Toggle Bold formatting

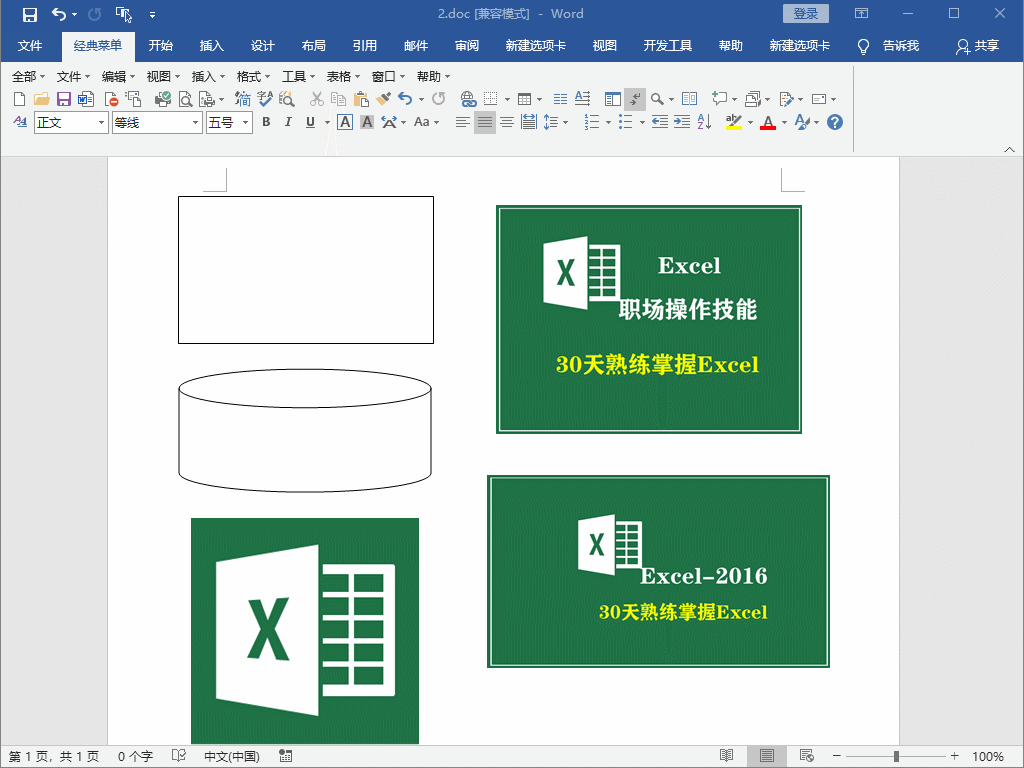click(266, 122)
